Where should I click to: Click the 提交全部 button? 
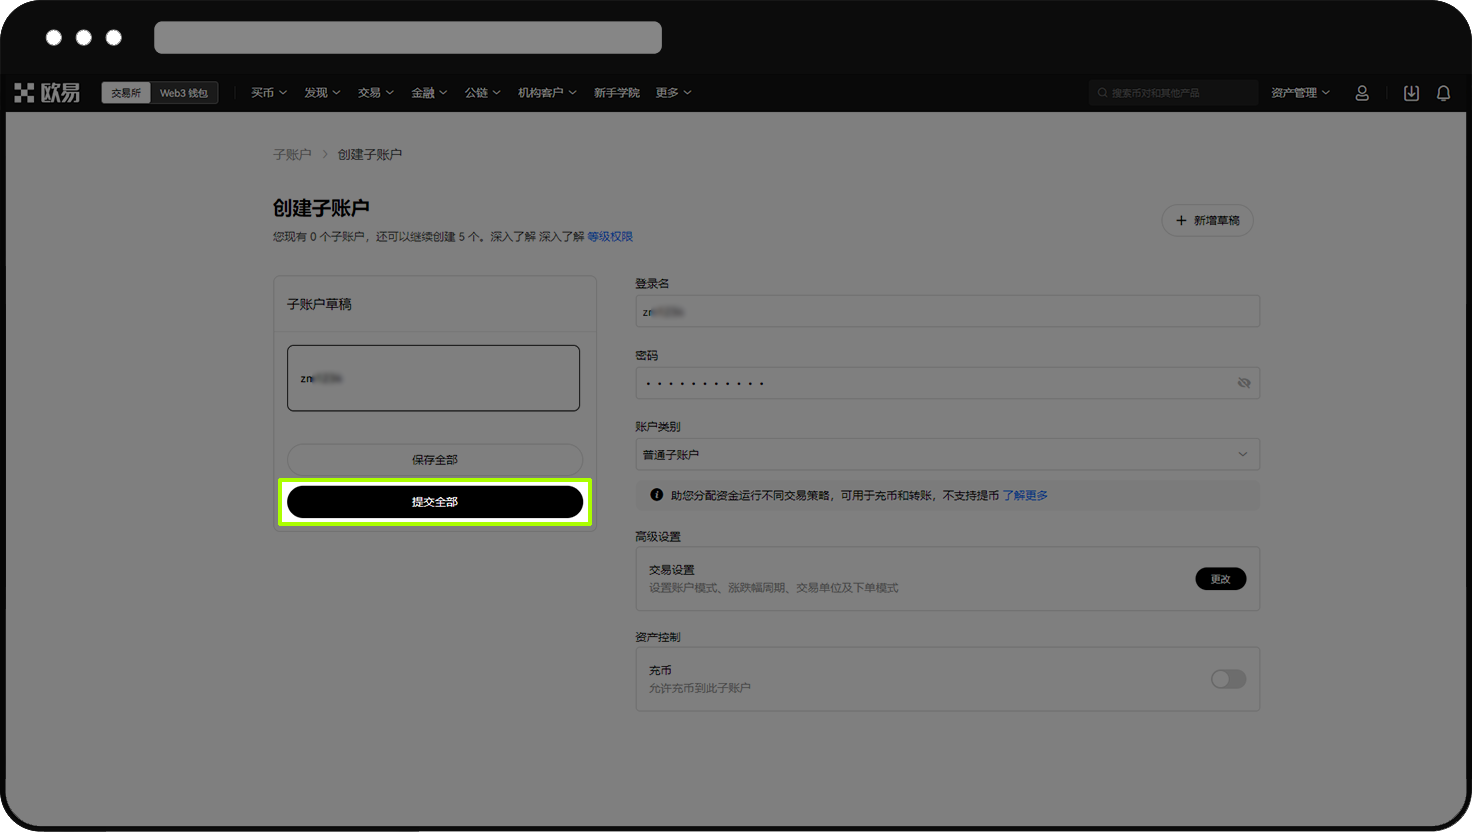tap(435, 502)
